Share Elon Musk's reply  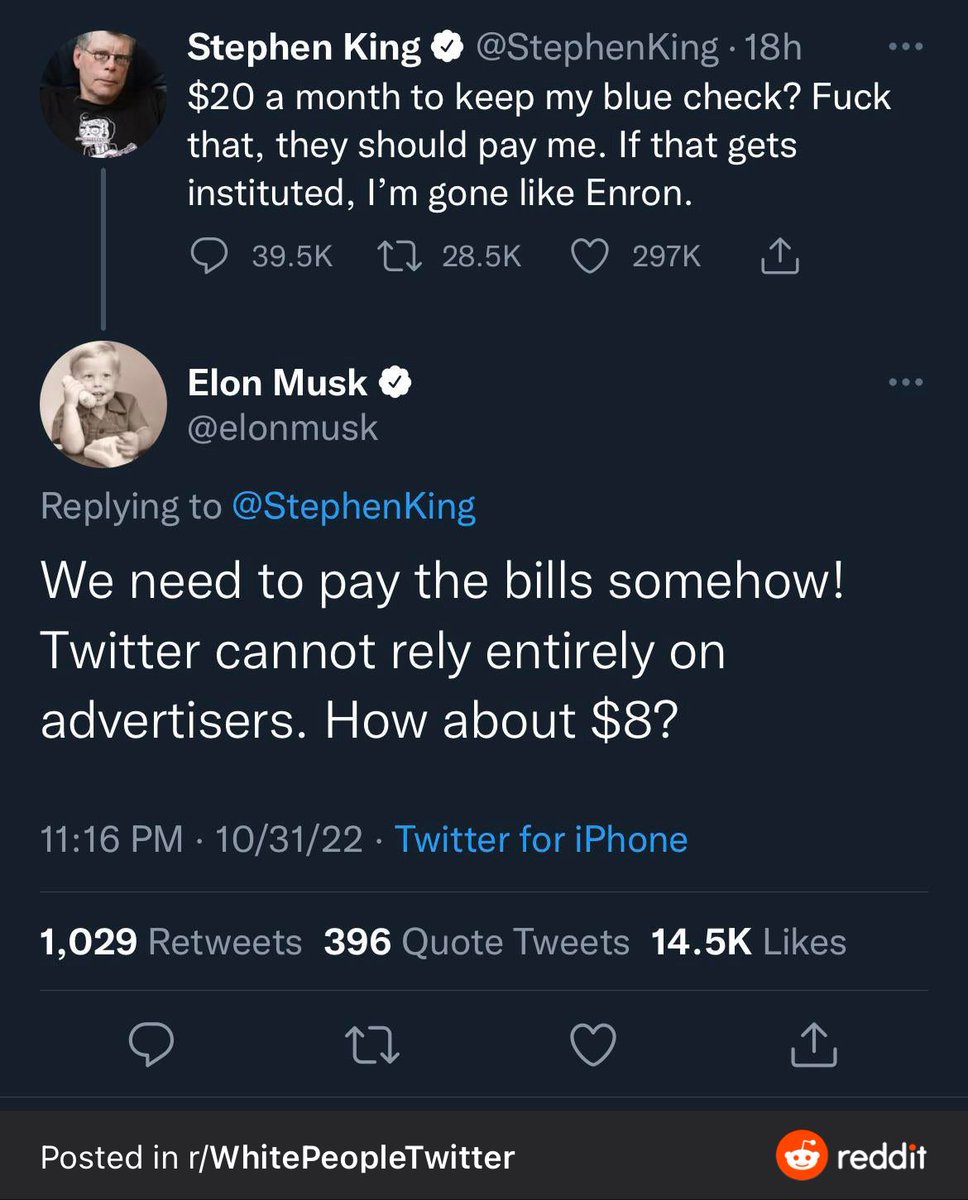pos(813,1045)
